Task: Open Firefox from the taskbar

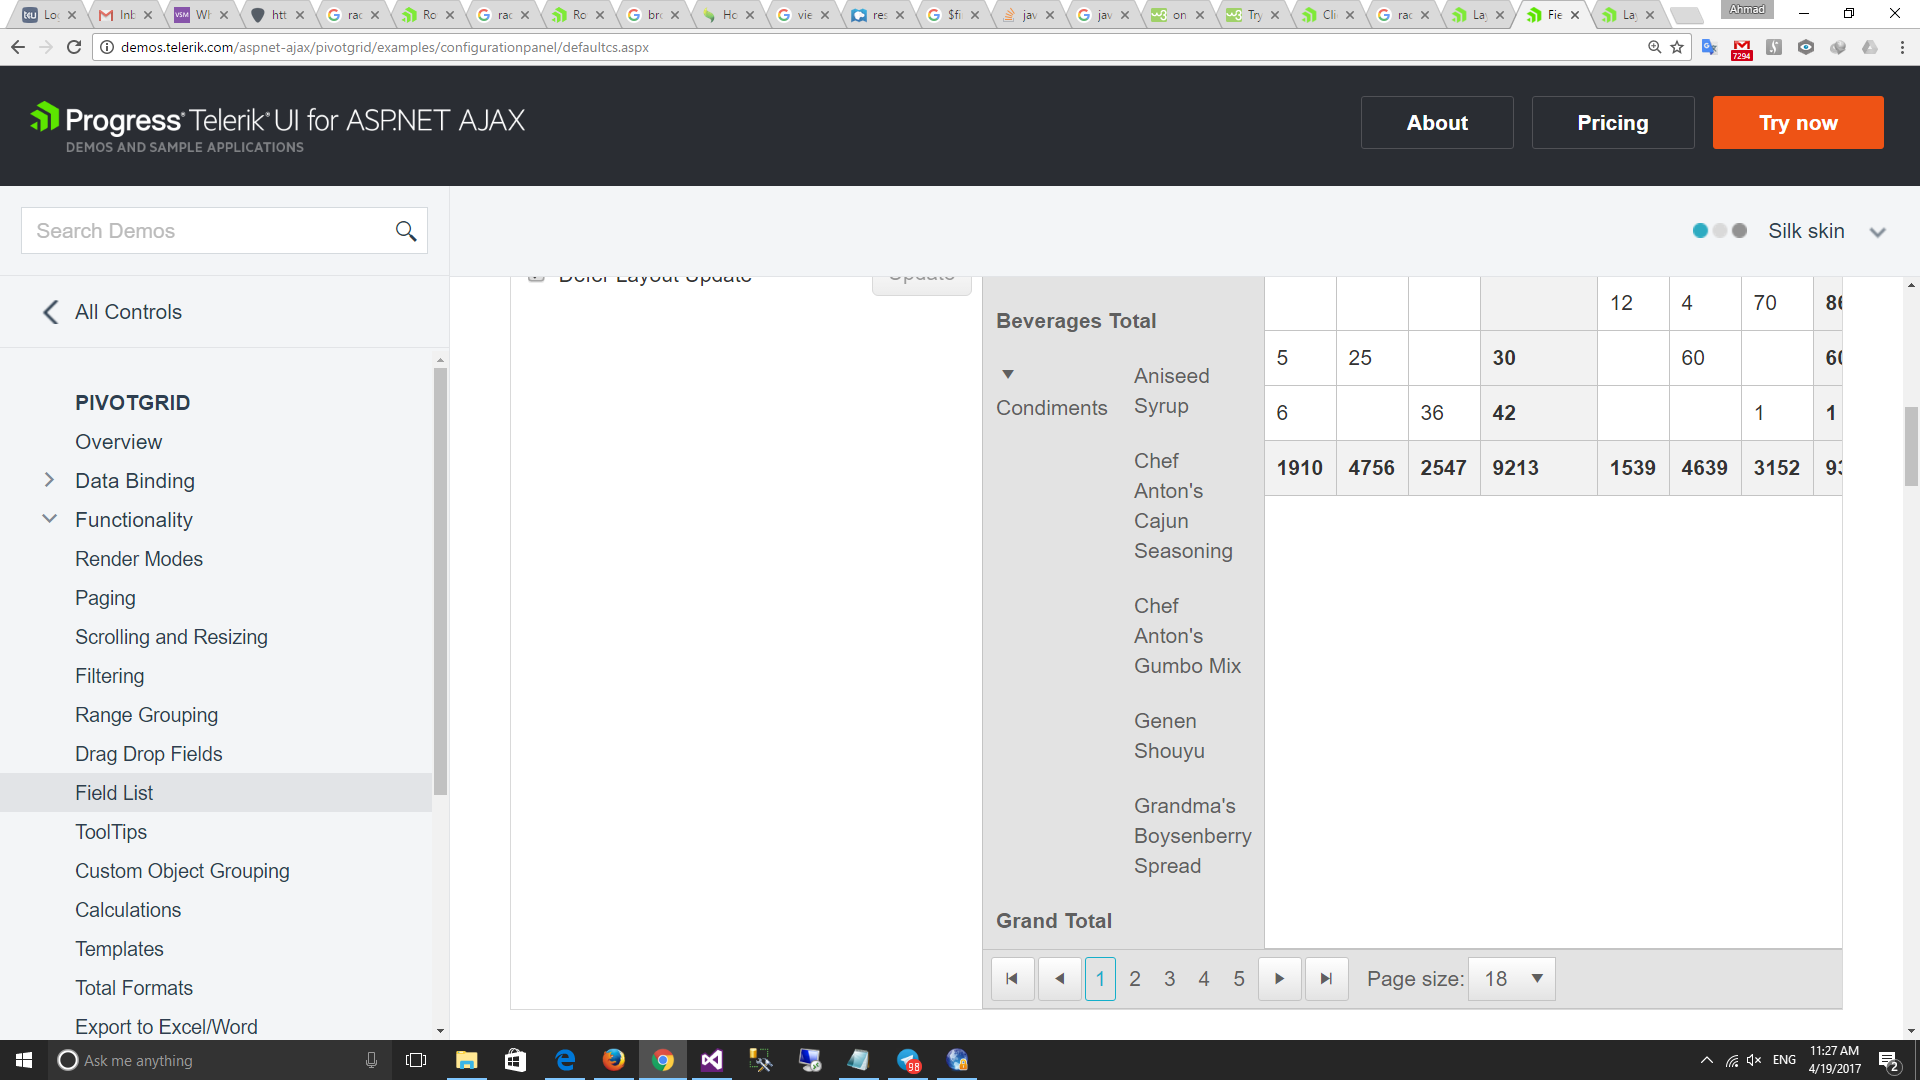Action: point(613,1060)
